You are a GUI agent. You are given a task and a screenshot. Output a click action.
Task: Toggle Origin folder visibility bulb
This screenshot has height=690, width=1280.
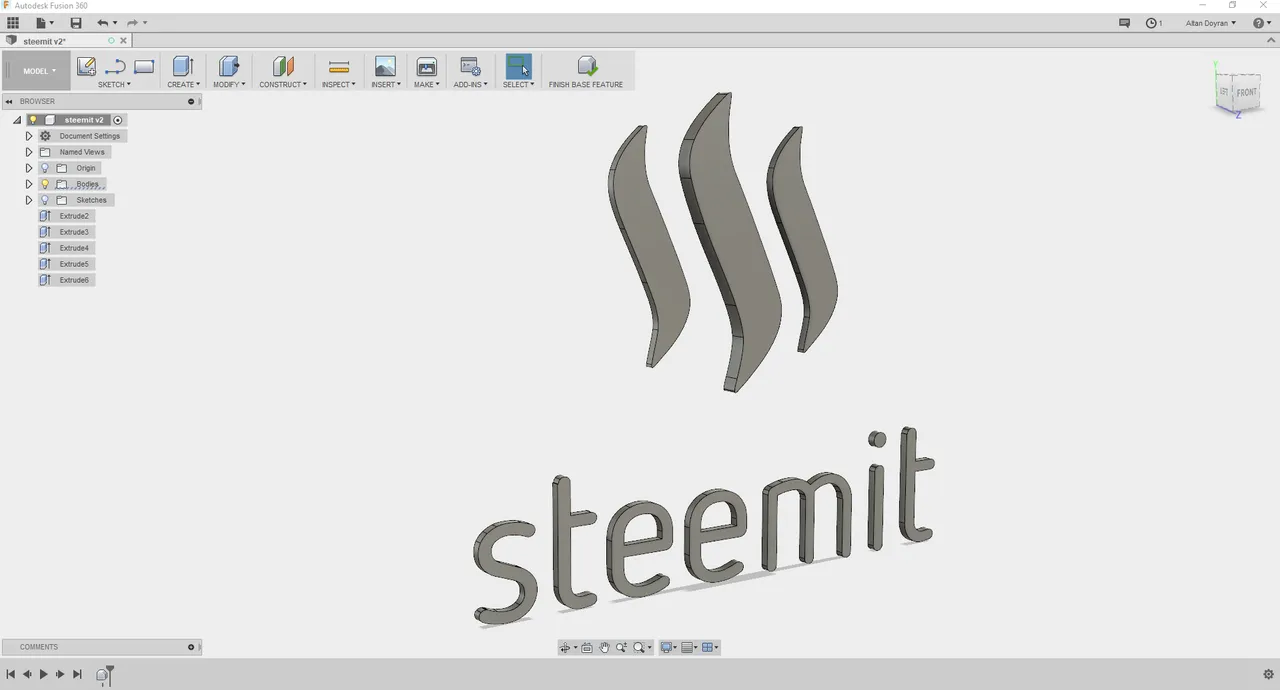tap(45, 168)
